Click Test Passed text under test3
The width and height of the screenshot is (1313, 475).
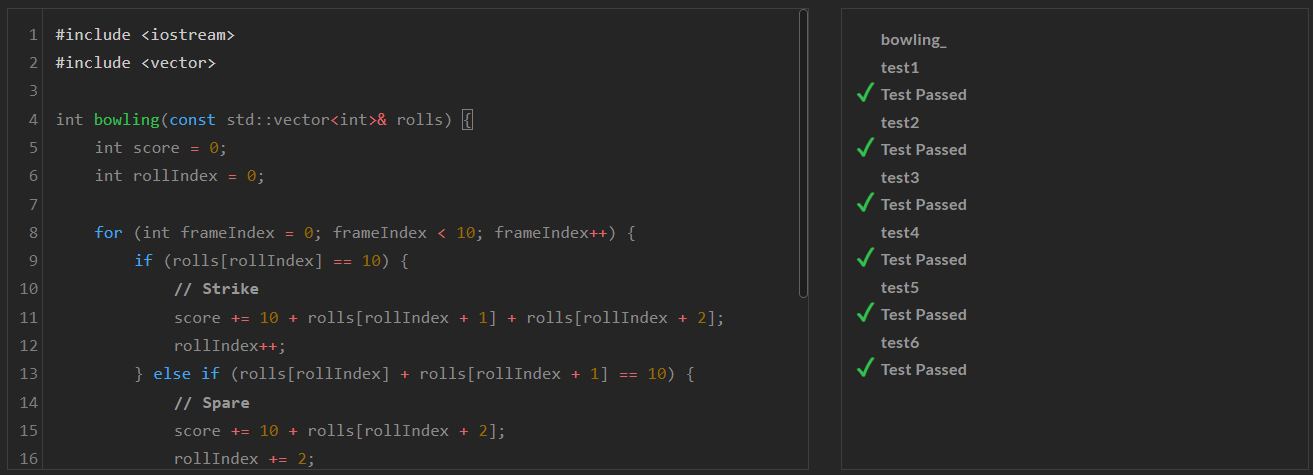coord(923,205)
